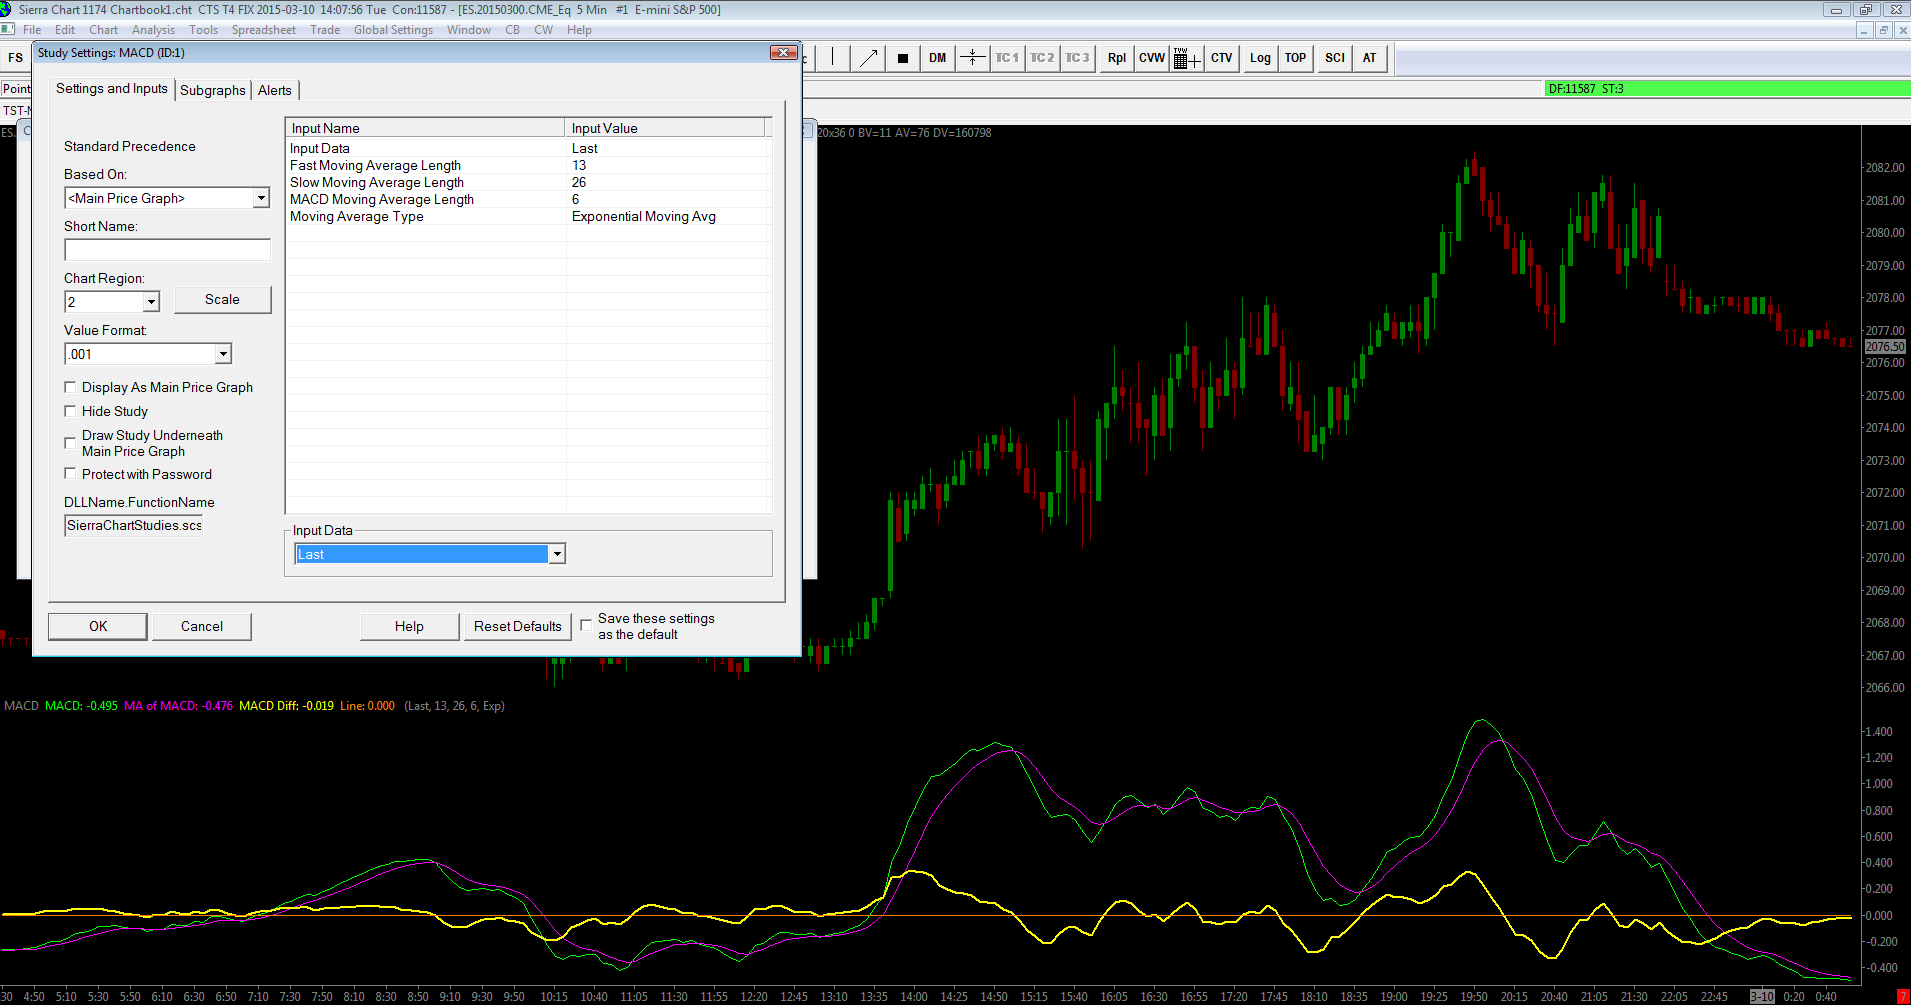Open the Global Settings menu
This screenshot has width=1911, height=1006.
(393, 30)
